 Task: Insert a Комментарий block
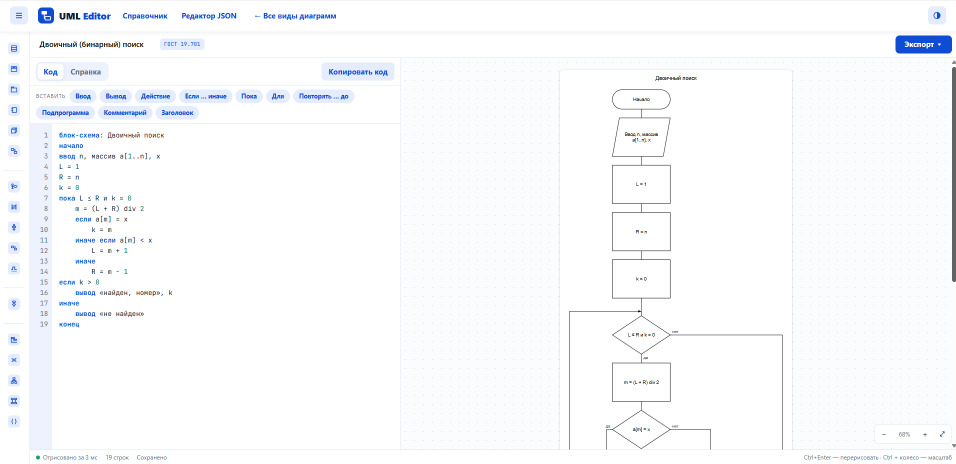point(125,113)
